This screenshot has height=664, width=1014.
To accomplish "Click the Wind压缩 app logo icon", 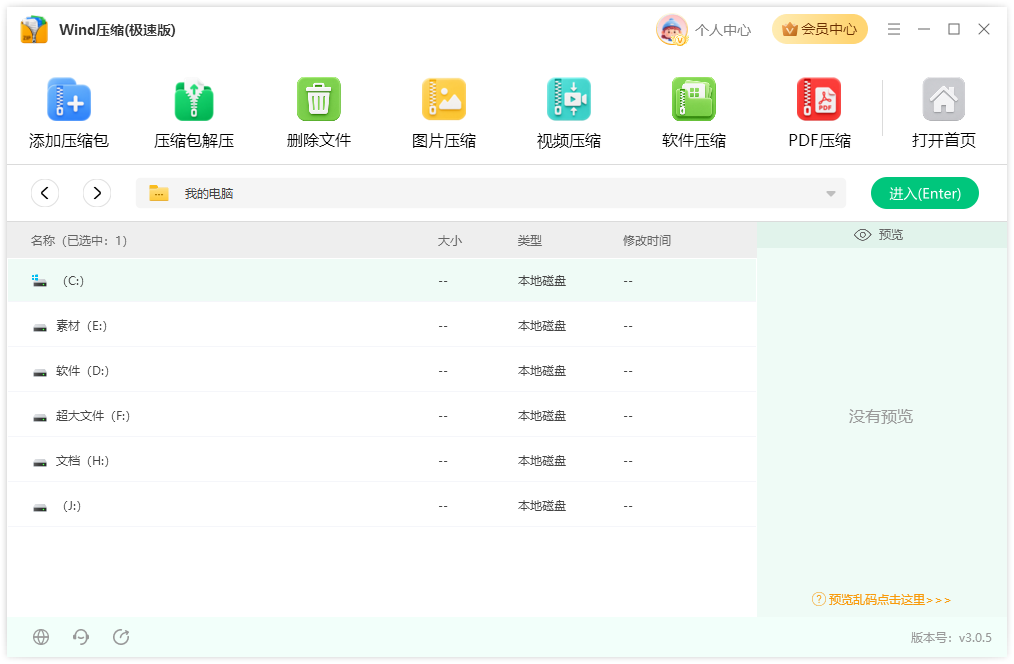I will [x=34, y=30].
